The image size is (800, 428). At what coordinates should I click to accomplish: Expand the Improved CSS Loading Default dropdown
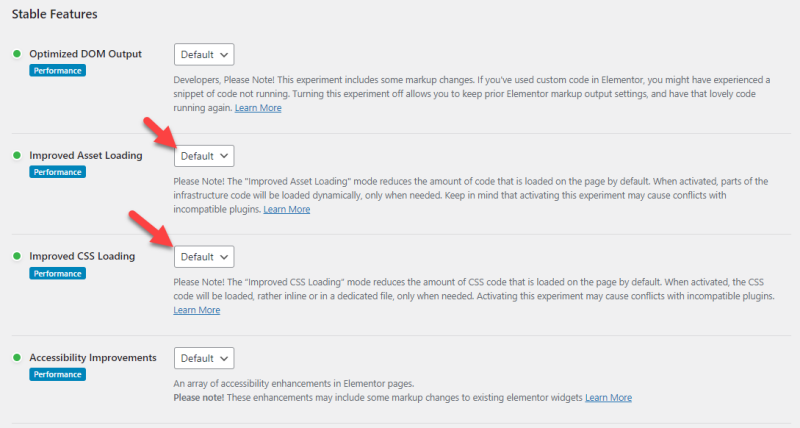[204, 257]
